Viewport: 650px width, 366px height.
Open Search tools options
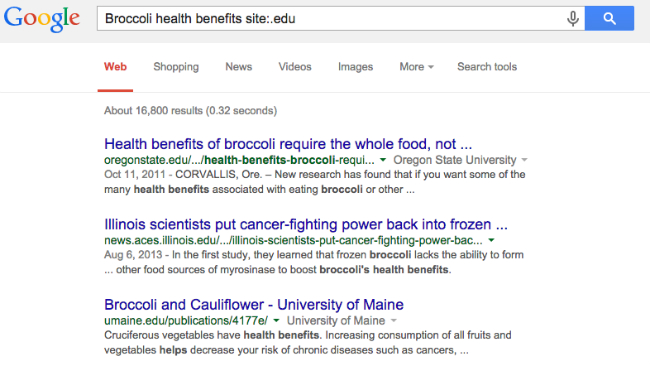[487, 67]
